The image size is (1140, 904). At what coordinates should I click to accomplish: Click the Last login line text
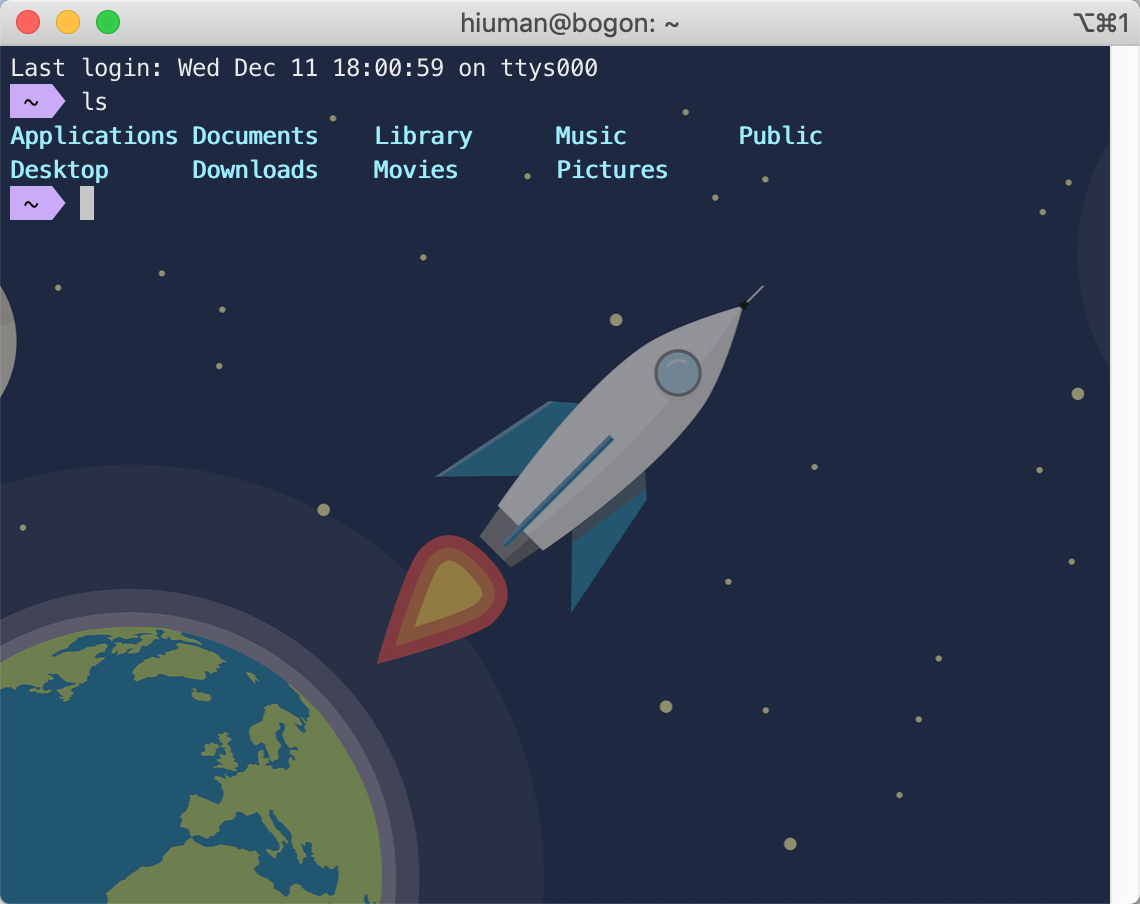point(304,68)
